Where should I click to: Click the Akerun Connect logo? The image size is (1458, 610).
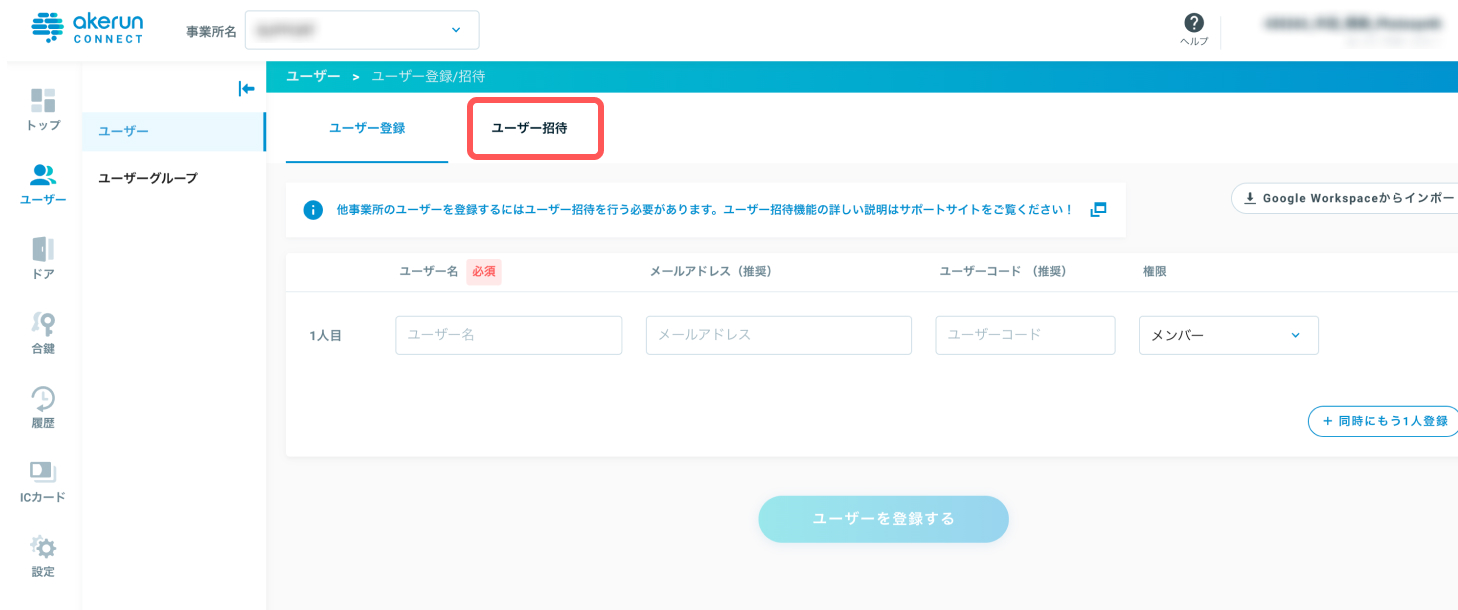[x=88, y=27]
